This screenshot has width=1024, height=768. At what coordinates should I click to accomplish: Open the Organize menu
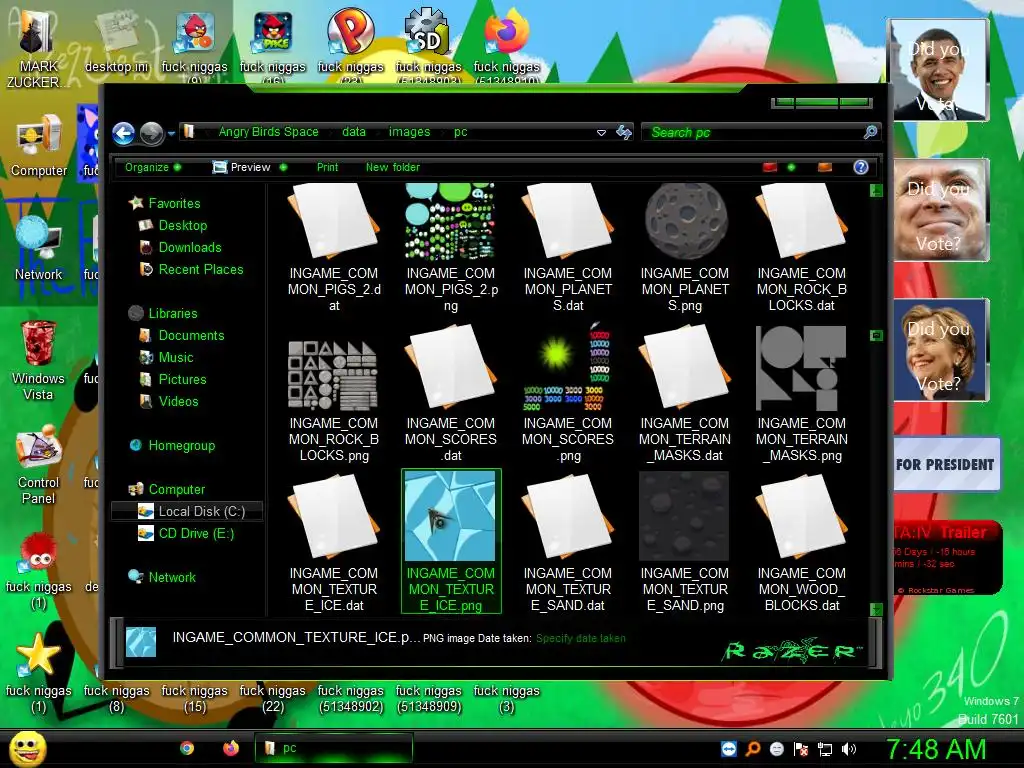point(152,167)
